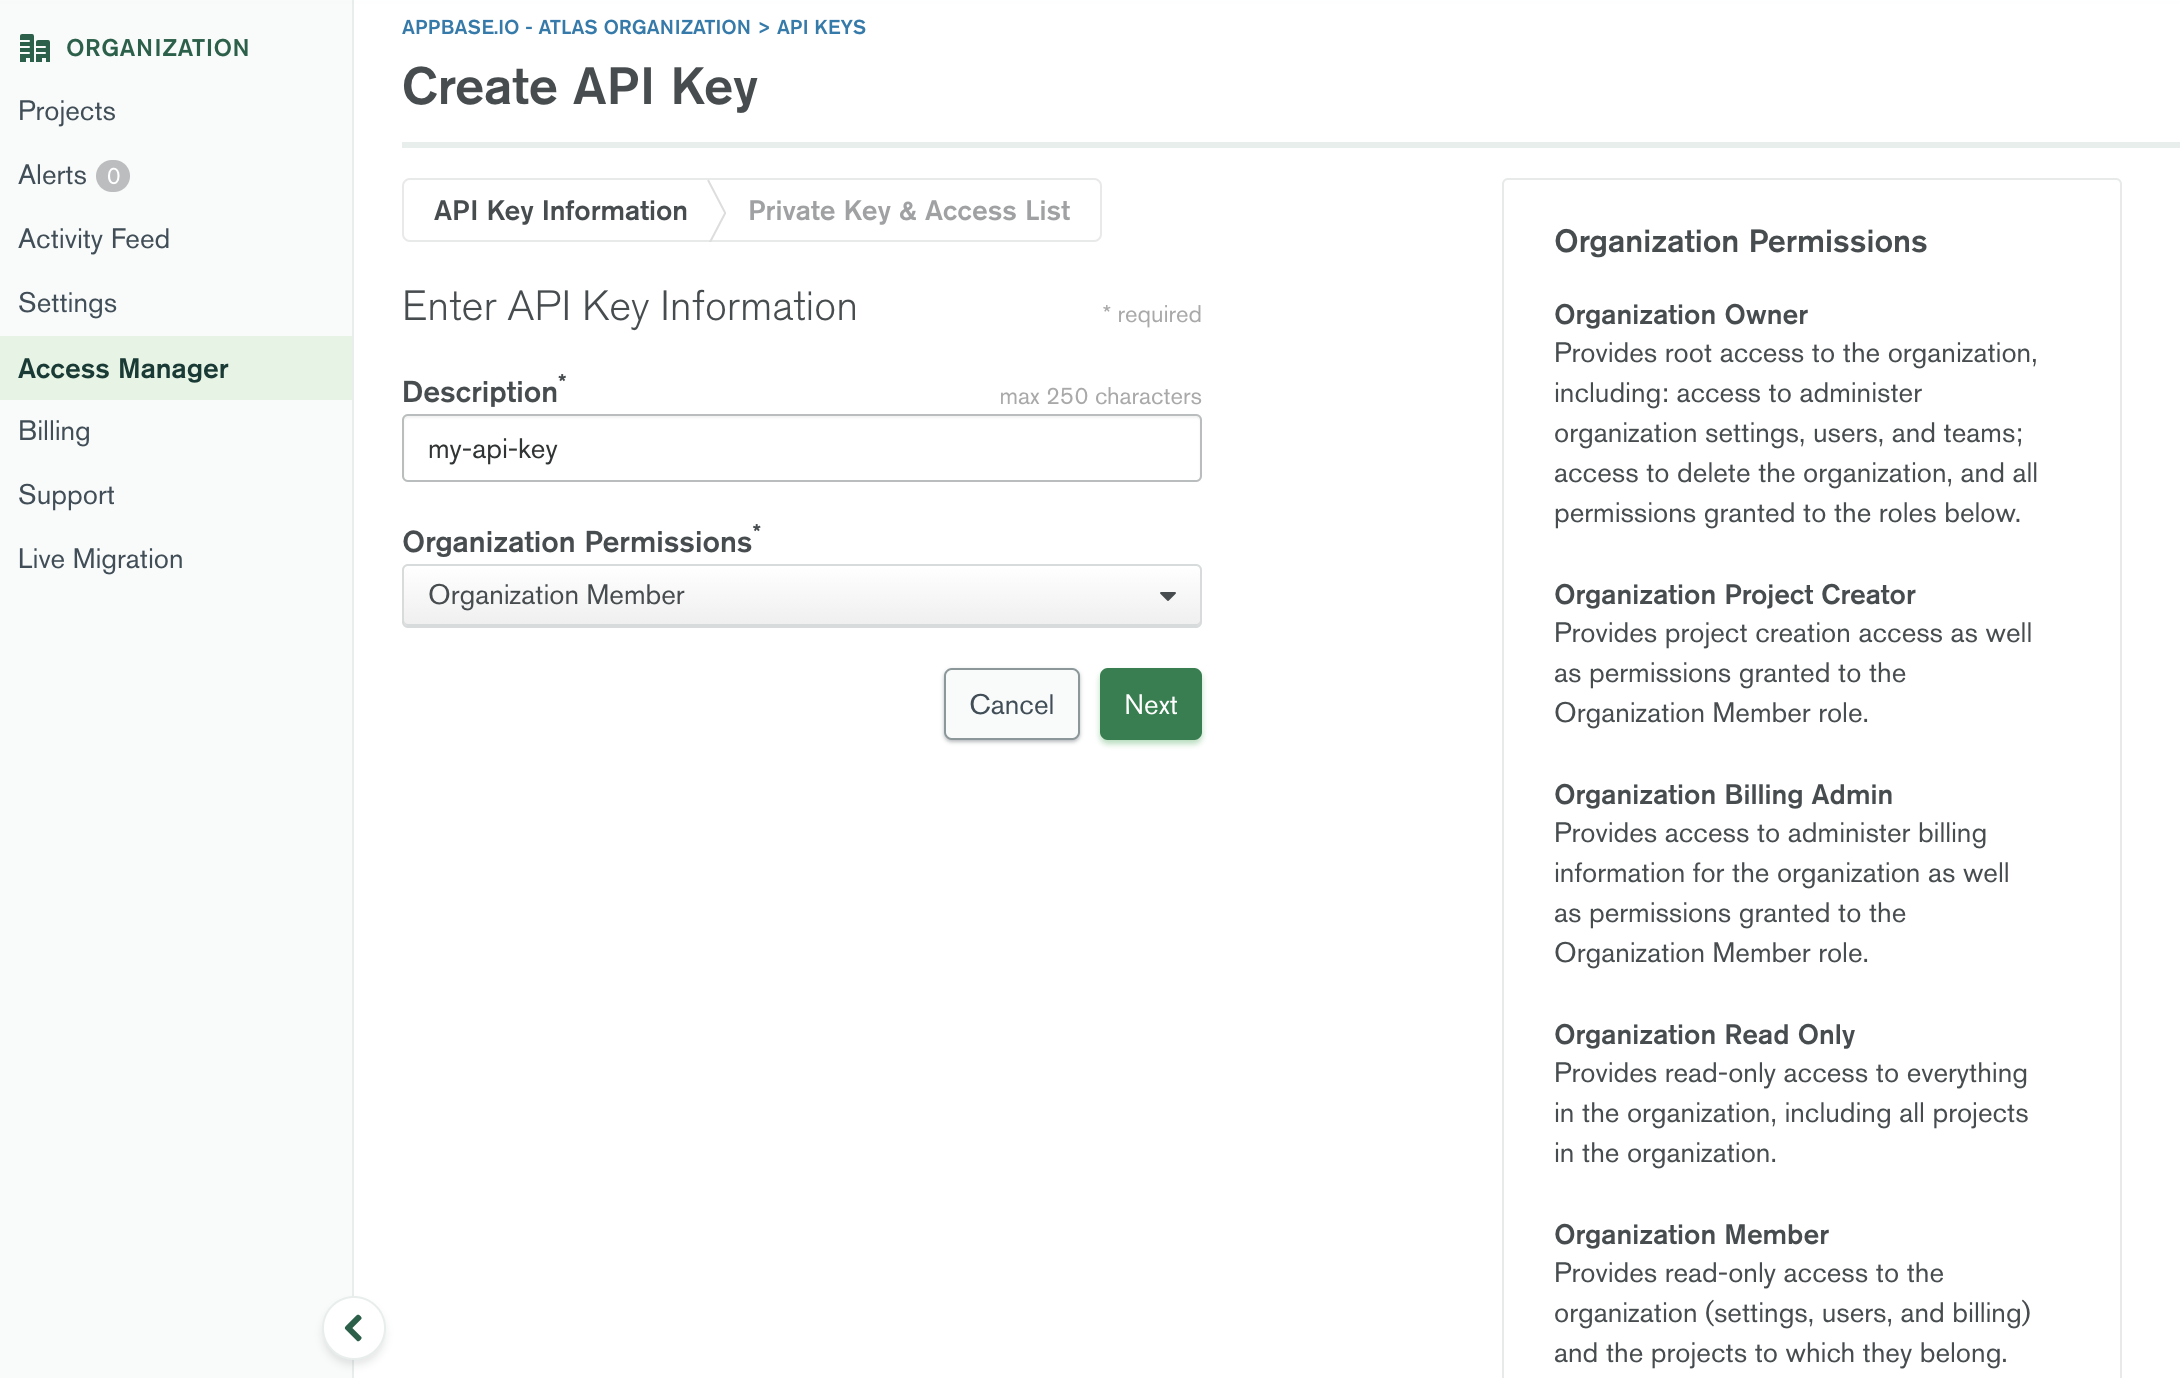Navigate to Billing section

tap(54, 431)
